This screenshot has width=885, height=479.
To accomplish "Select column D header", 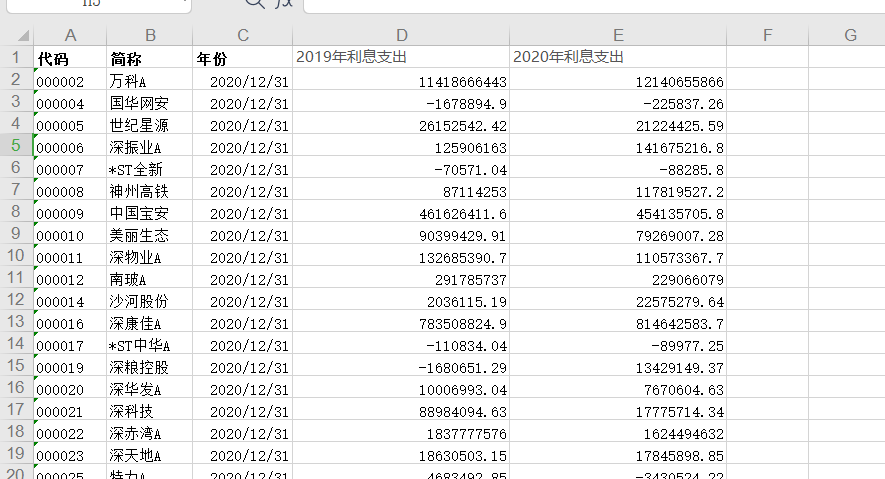I will (401, 36).
